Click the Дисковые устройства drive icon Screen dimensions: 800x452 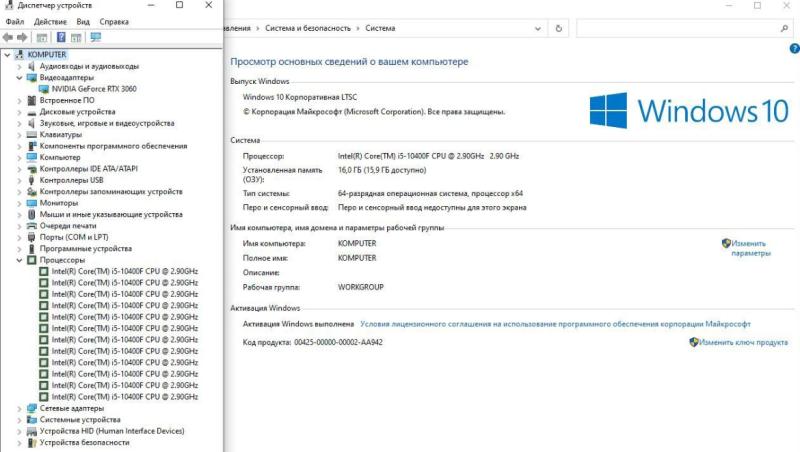(32, 112)
